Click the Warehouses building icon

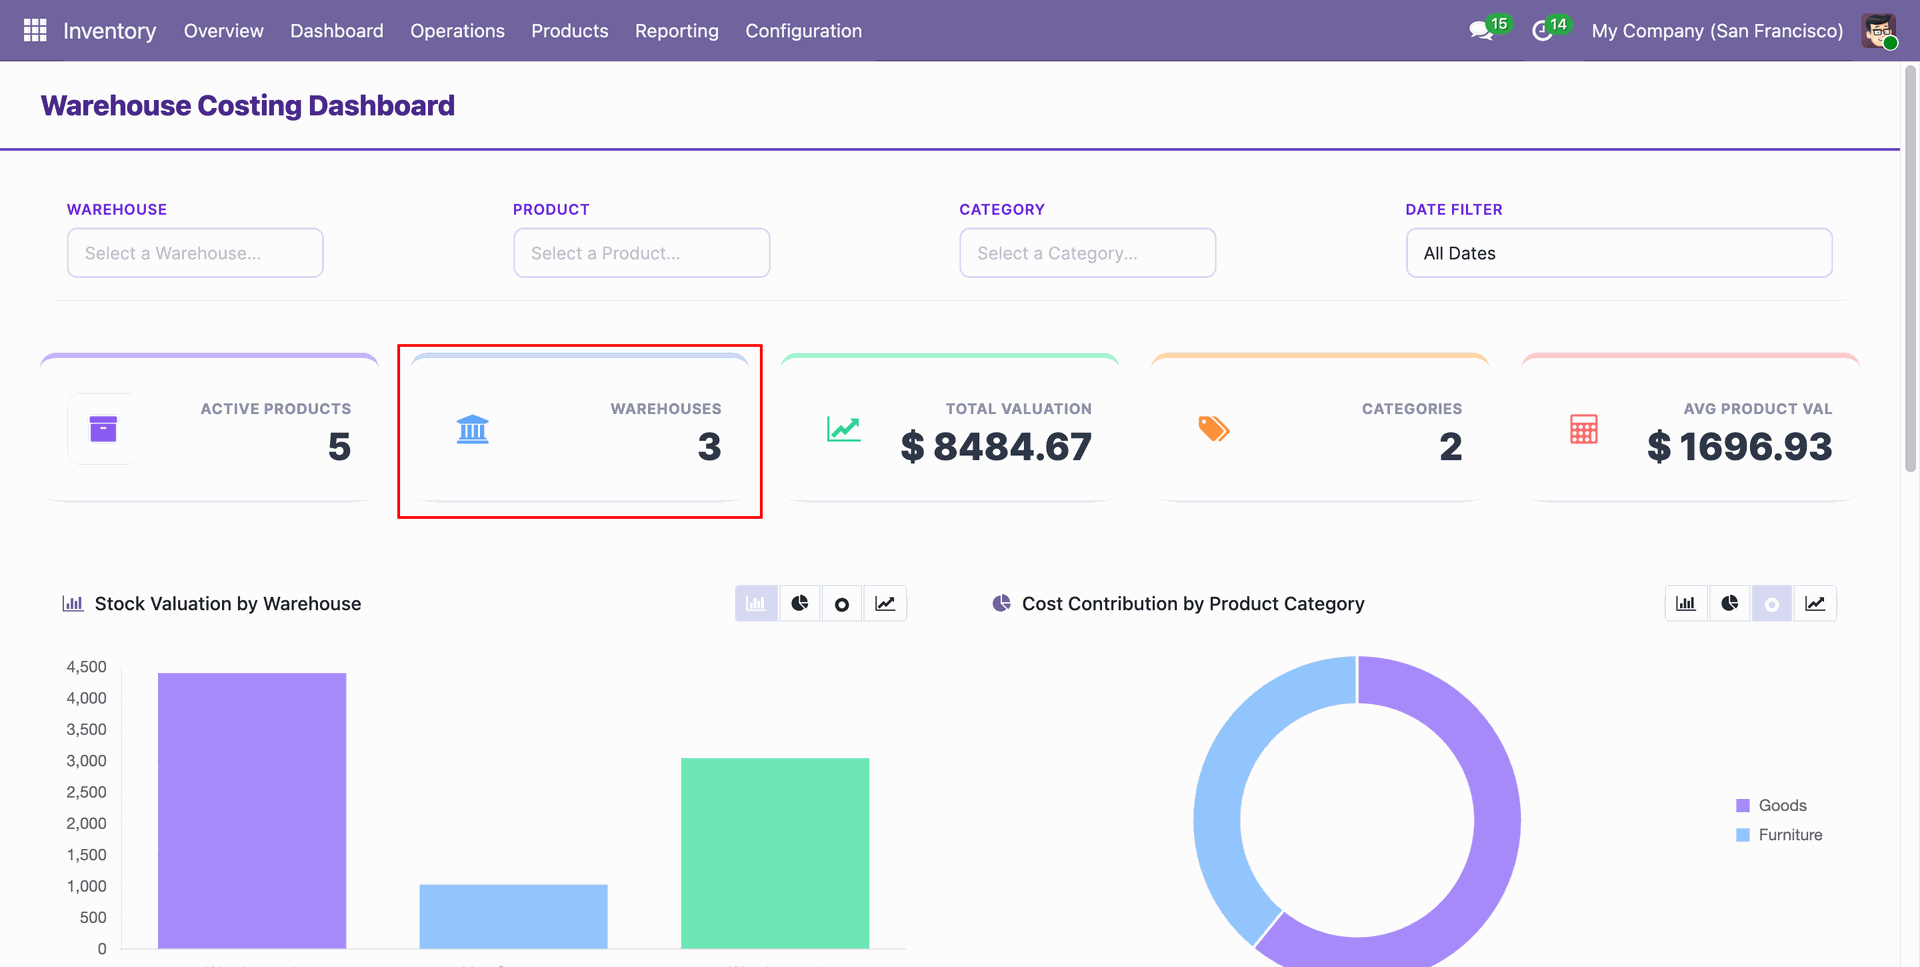coord(473,429)
